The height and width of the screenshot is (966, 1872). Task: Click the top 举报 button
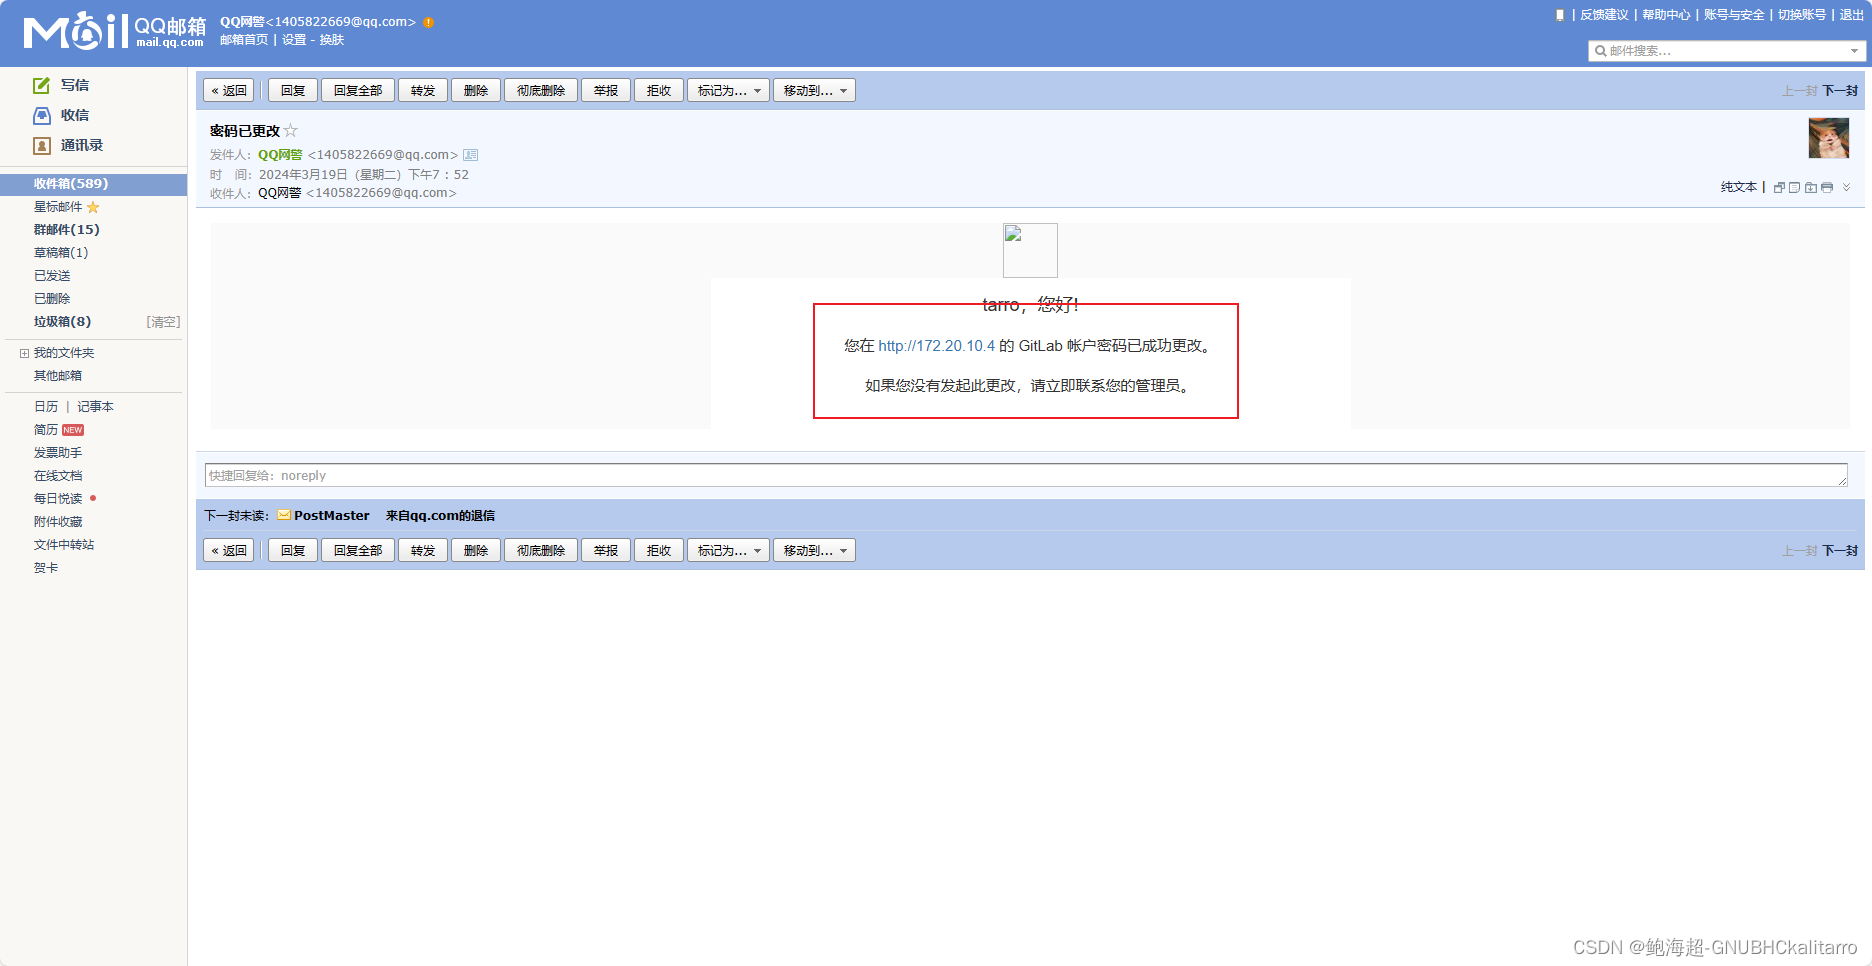pos(606,91)
